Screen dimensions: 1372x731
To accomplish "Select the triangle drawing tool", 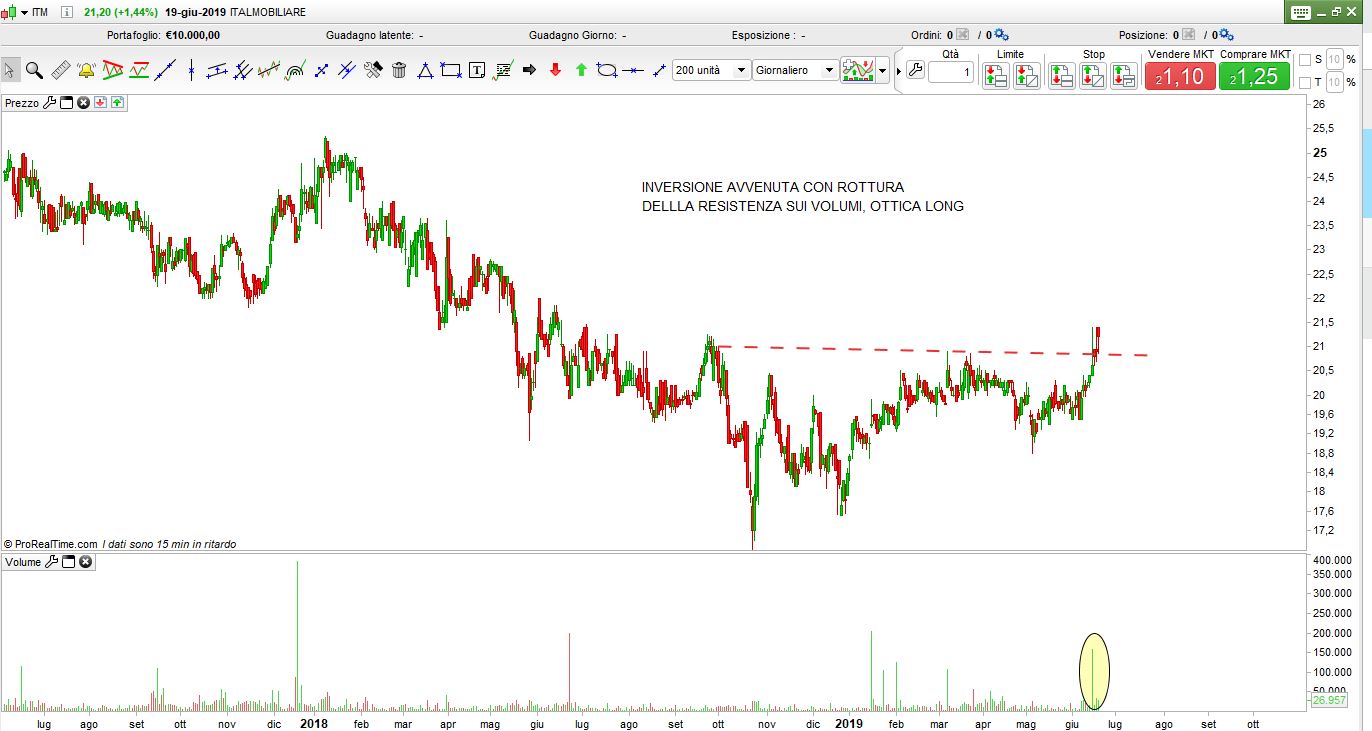I will (425, 70).
